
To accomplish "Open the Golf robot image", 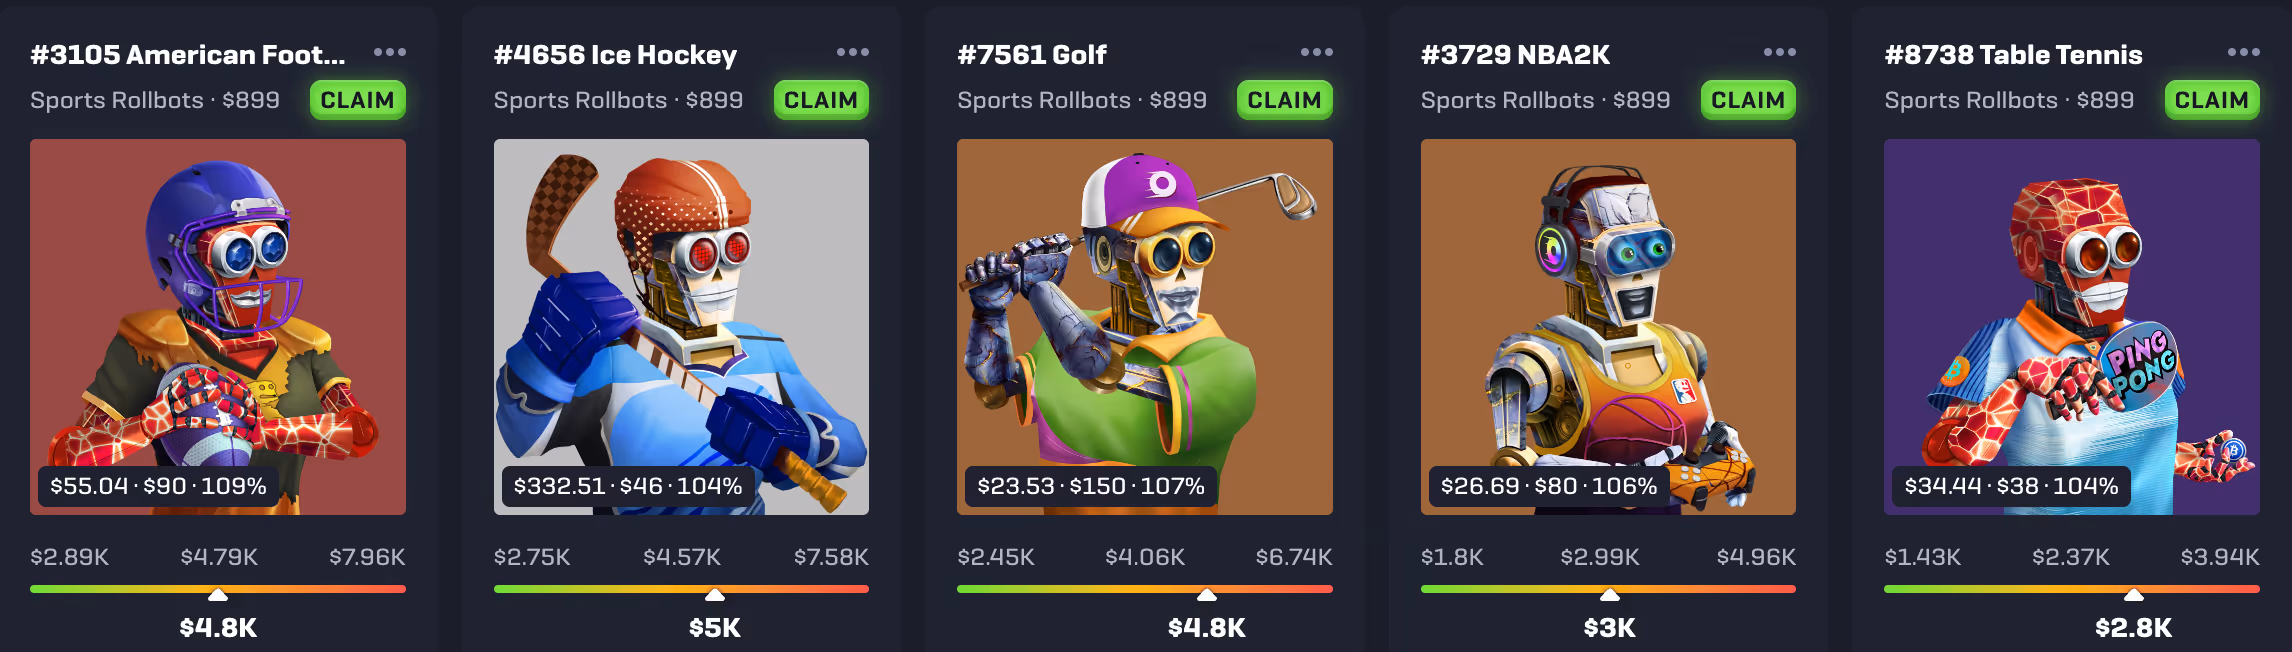I will 1145,327.
